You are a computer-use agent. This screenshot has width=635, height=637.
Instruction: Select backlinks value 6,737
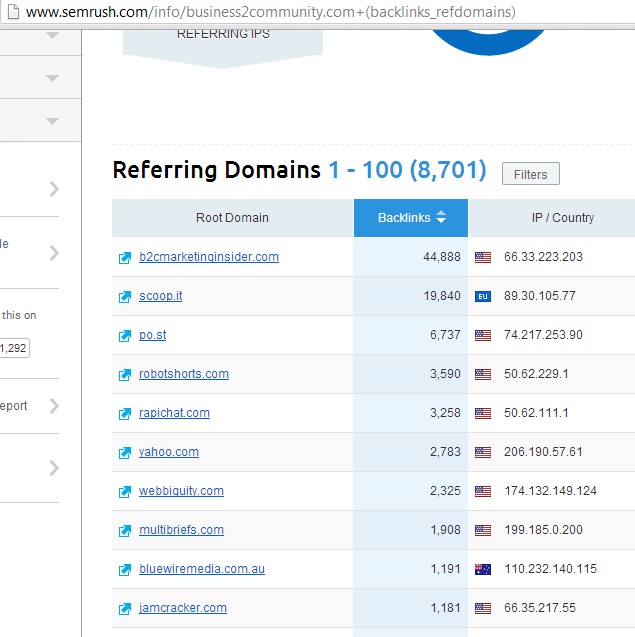coord(445,335)
